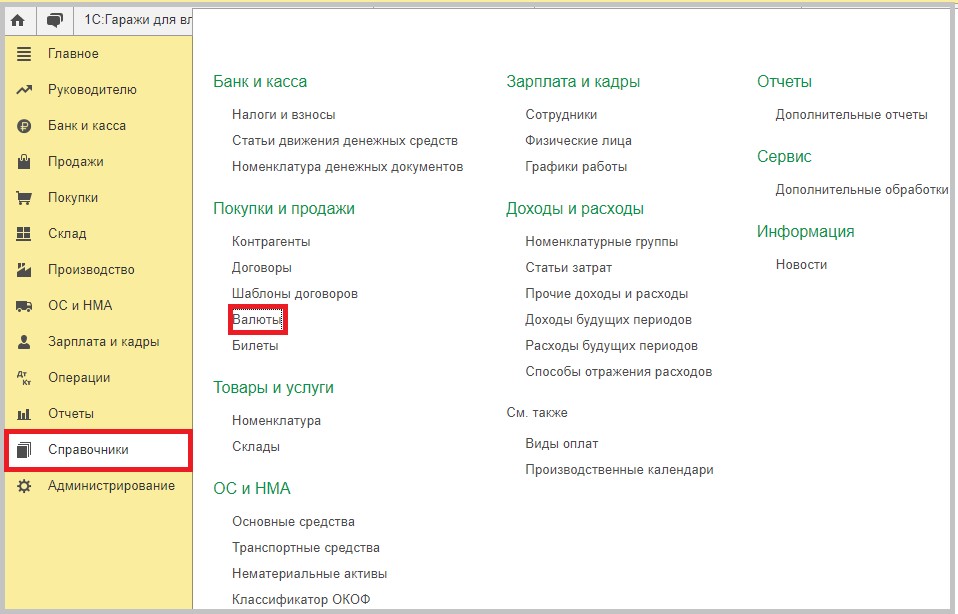Open Зарплата и кадры in the sidebar
Viewport: 958px width, 614px height.
click(104, 342)
